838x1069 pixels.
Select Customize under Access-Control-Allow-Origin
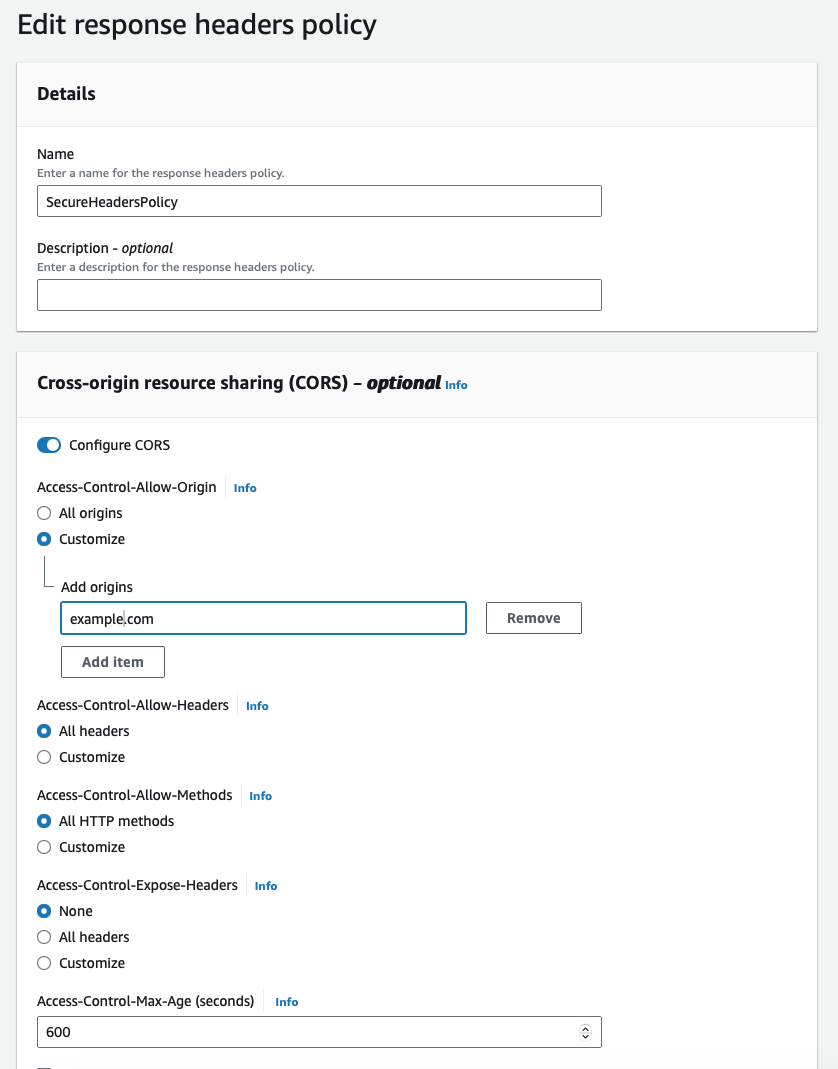(x=44, y=539)
